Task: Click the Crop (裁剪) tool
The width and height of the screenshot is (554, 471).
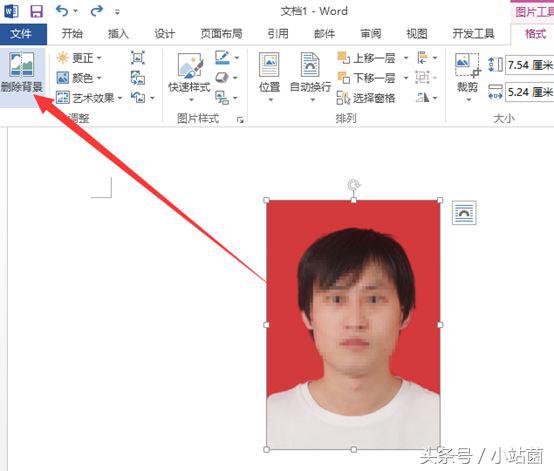Action: coord(468,72)
